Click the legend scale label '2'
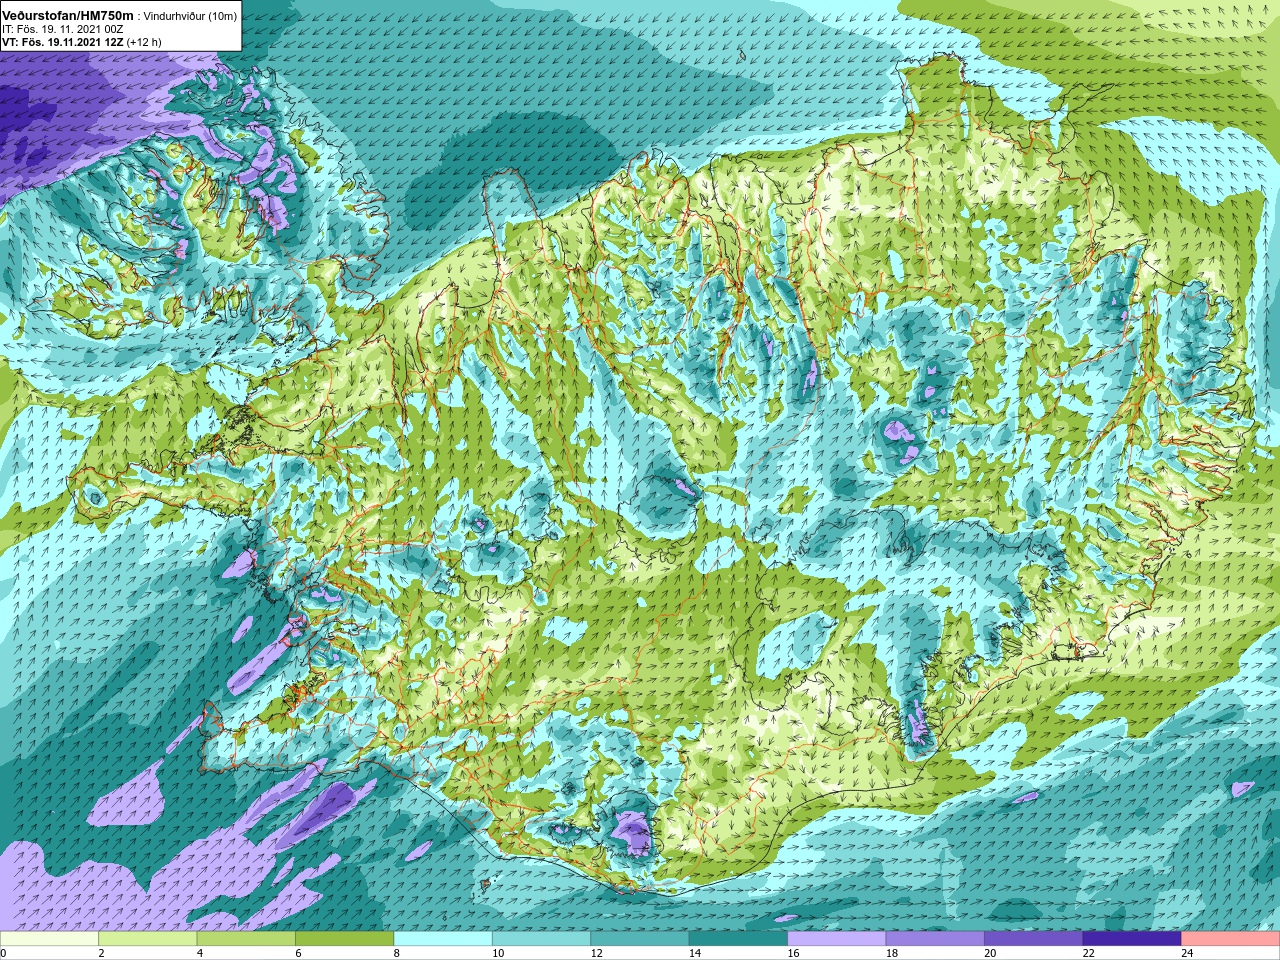 [101, 953]
